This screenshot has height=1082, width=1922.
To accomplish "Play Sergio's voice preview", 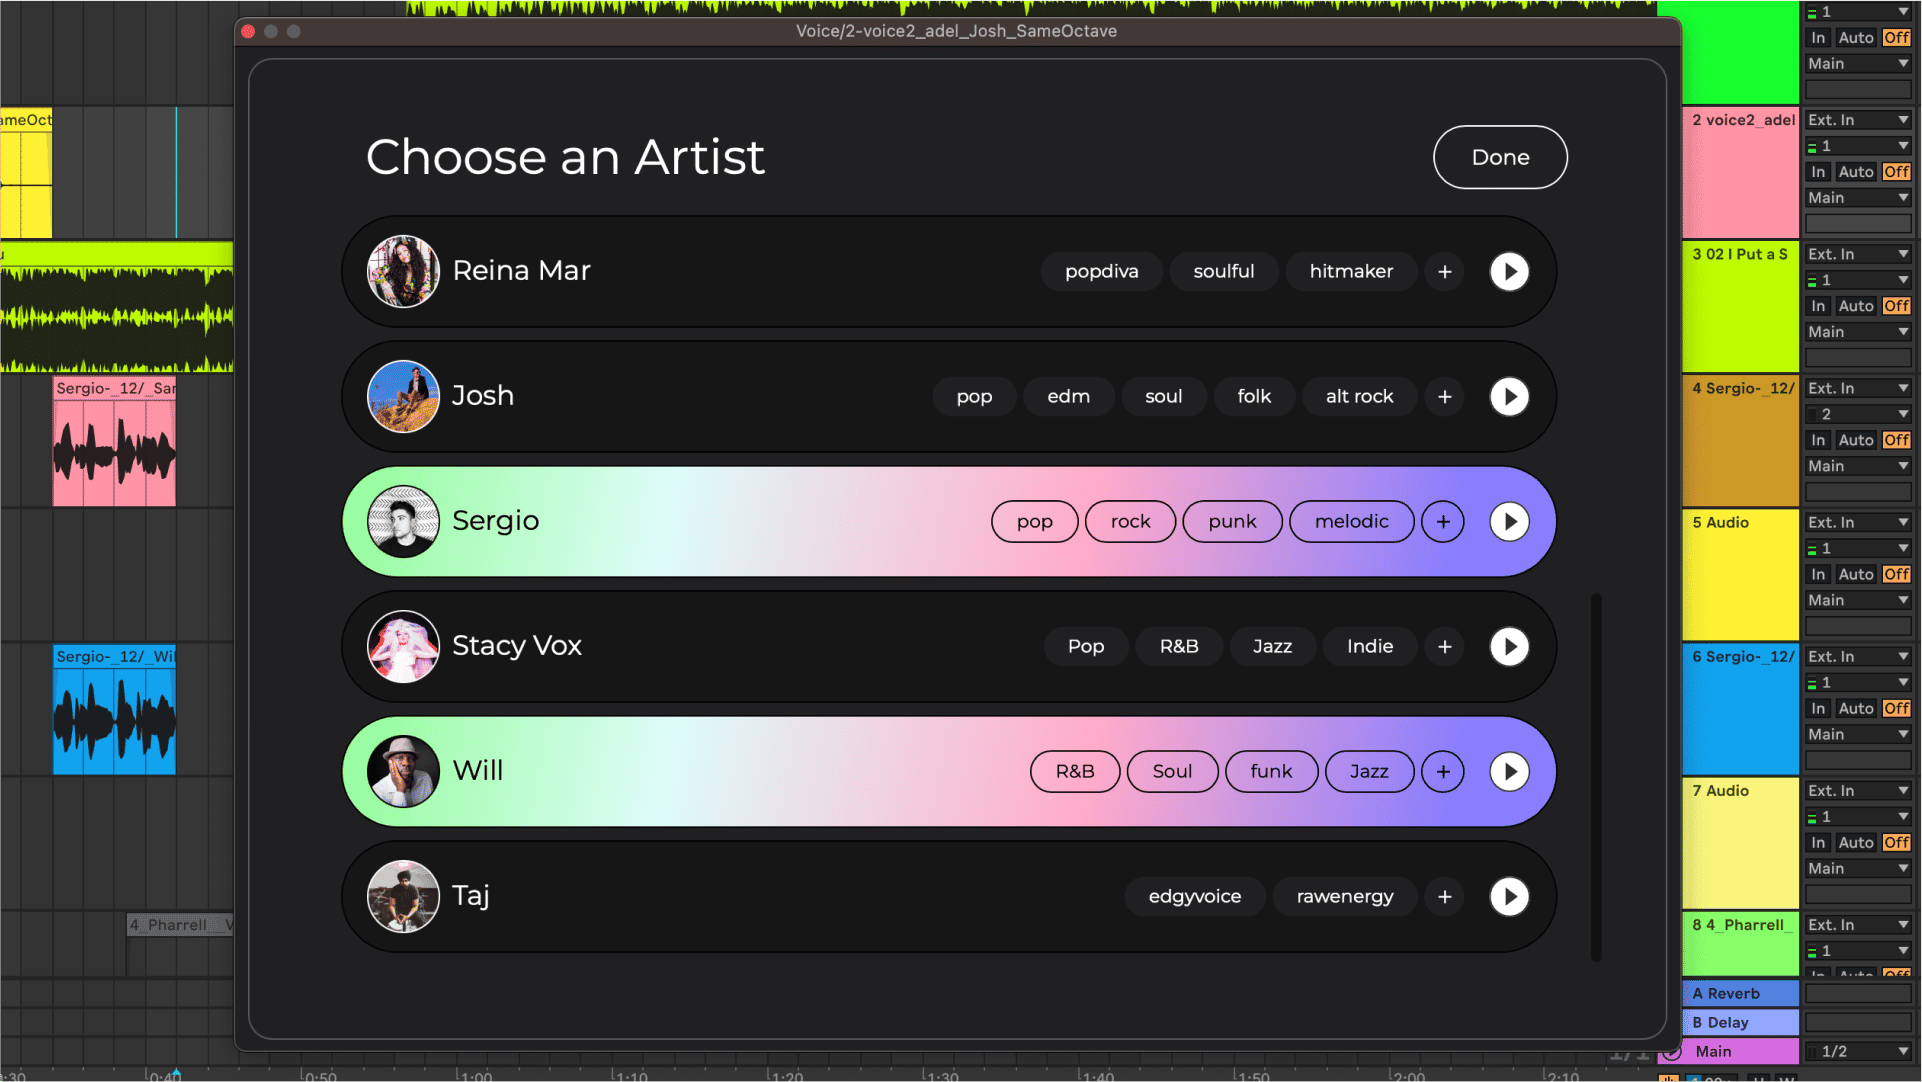I will [1509, 521].
